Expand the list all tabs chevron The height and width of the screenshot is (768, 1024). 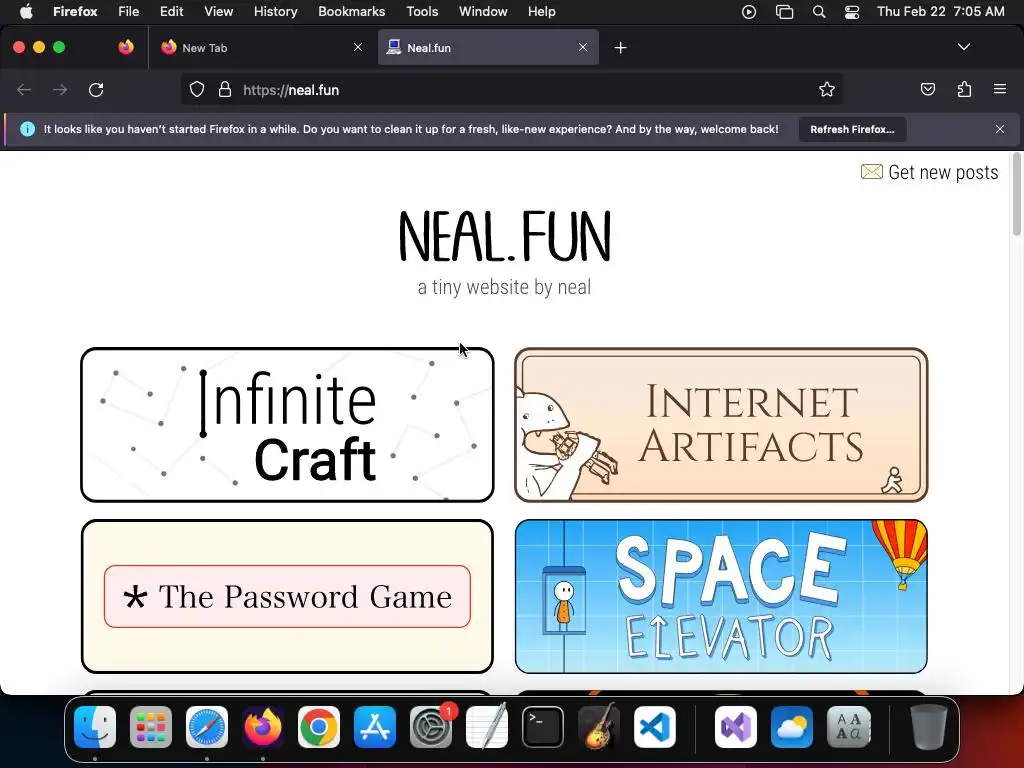(964, 47)
